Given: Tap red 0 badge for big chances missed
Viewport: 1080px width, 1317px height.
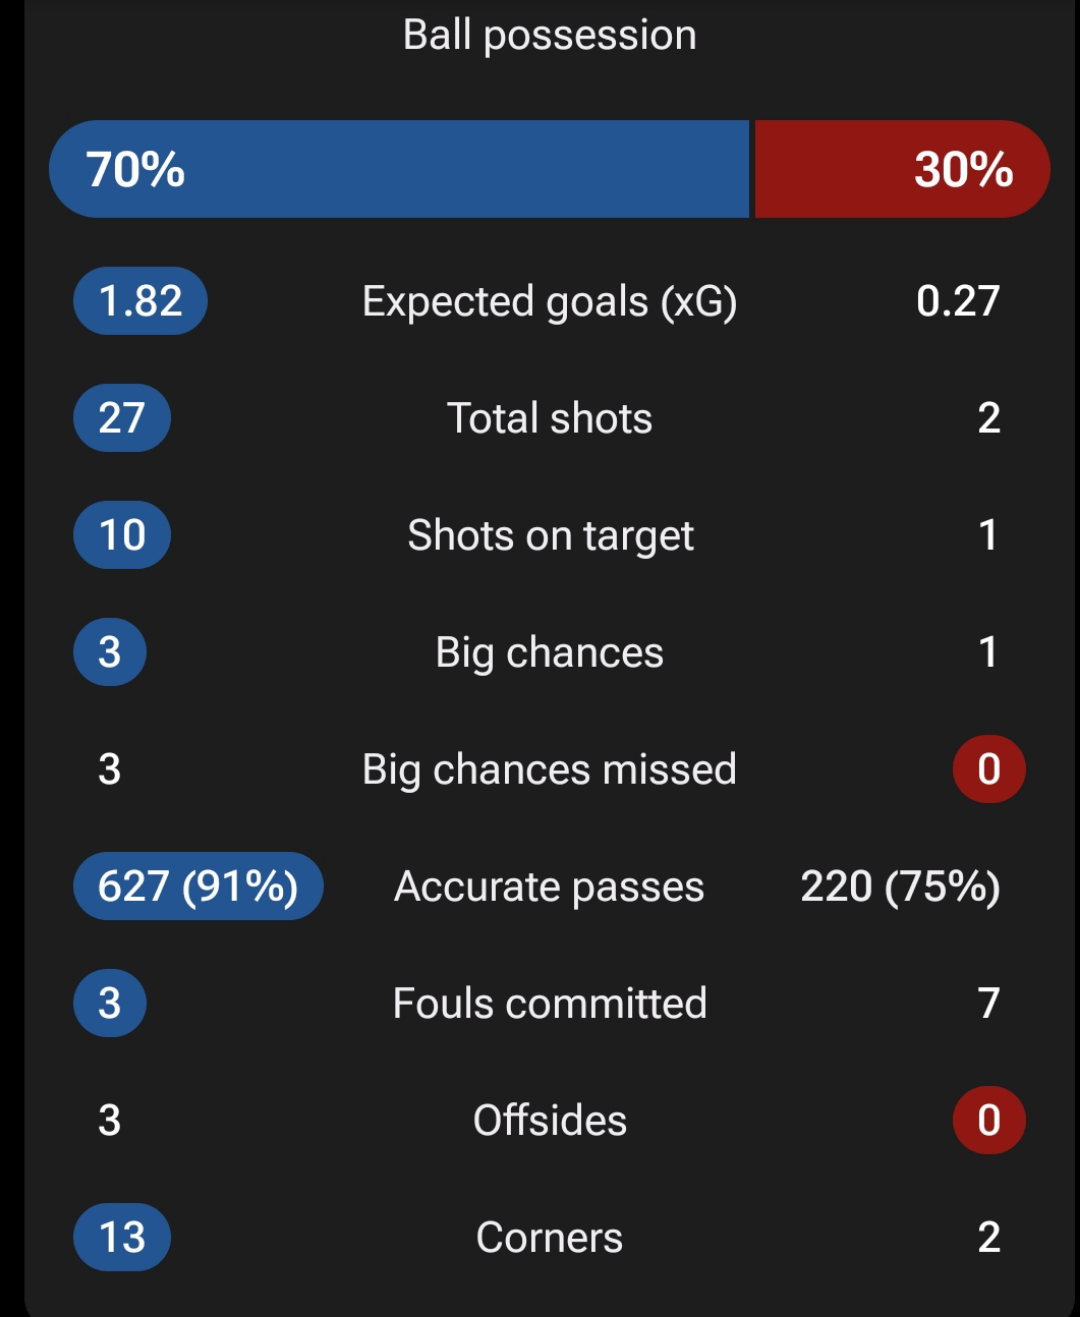Looking at the screenshot, I should [x=988, y=769].
